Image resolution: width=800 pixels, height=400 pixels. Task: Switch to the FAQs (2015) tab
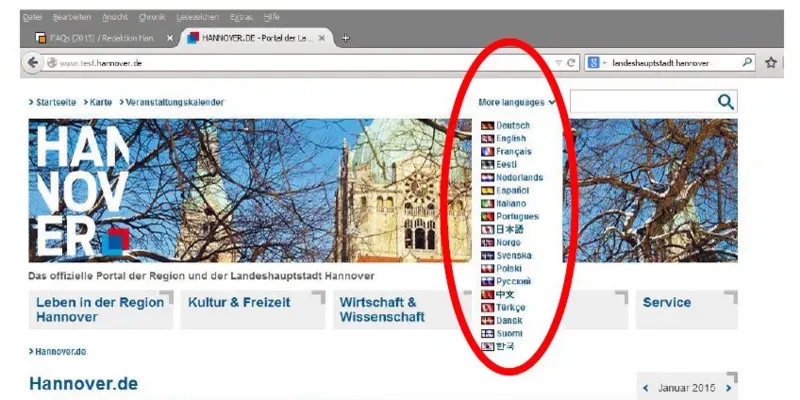(104, 38)
